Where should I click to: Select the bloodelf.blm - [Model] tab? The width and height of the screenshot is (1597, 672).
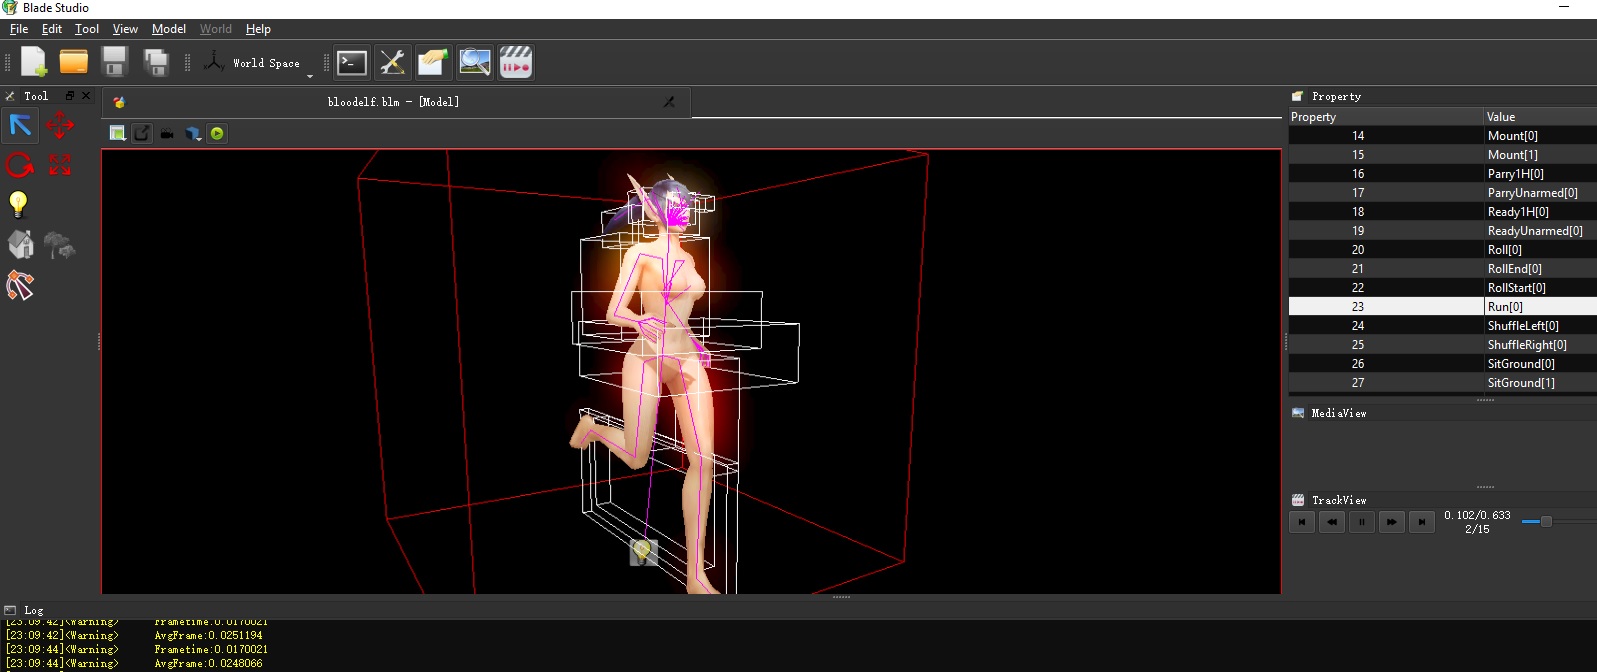tap(394, 102)
